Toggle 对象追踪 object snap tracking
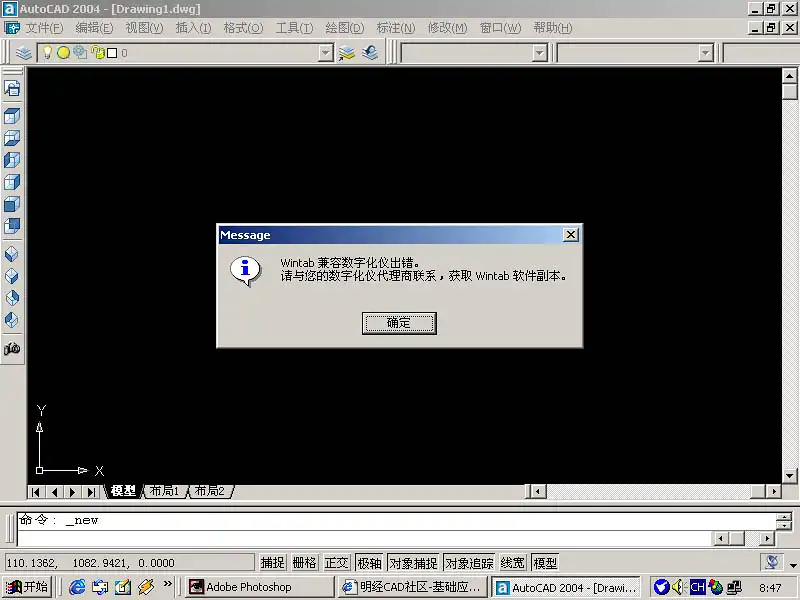This screenshot has height=600, width=800. pyautogui.click(x=469, y=563)
